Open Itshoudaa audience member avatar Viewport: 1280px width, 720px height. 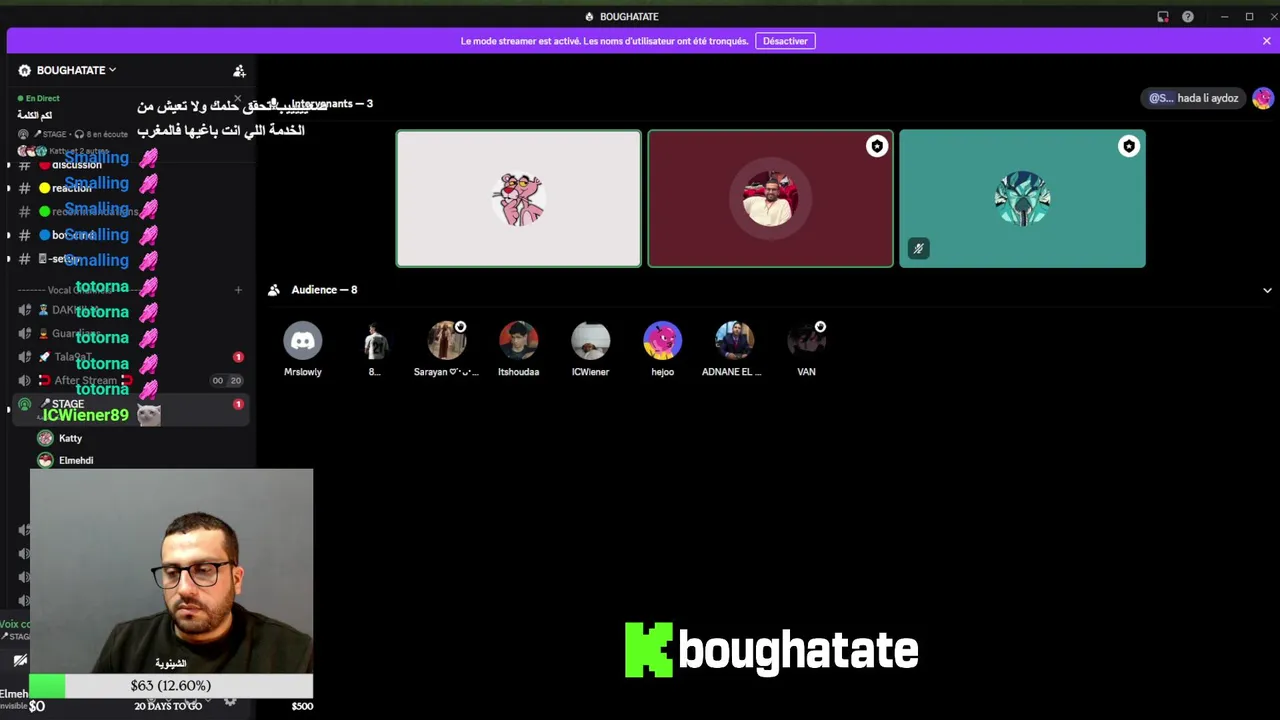(518, 340)
